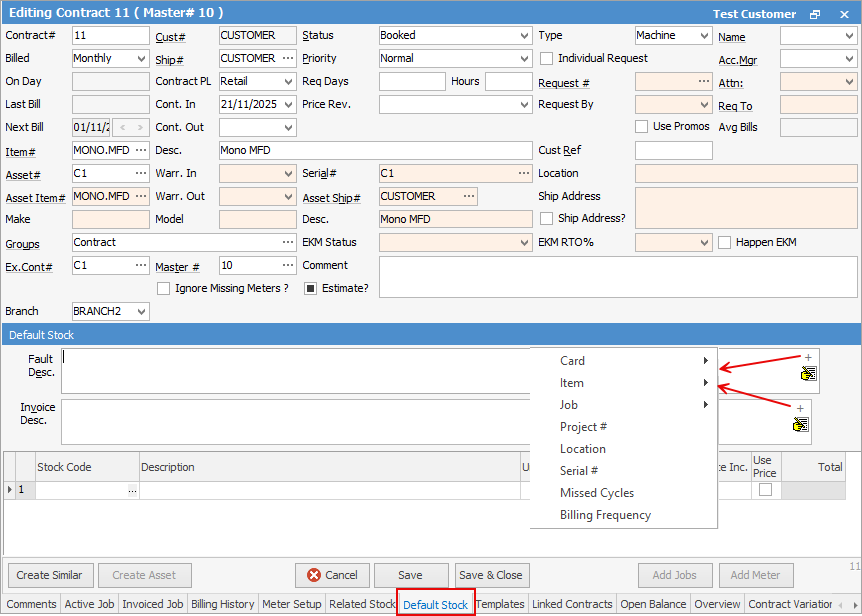
Task: Expand the Status dropdown showing Booked
Action: (x=524, y=36)
